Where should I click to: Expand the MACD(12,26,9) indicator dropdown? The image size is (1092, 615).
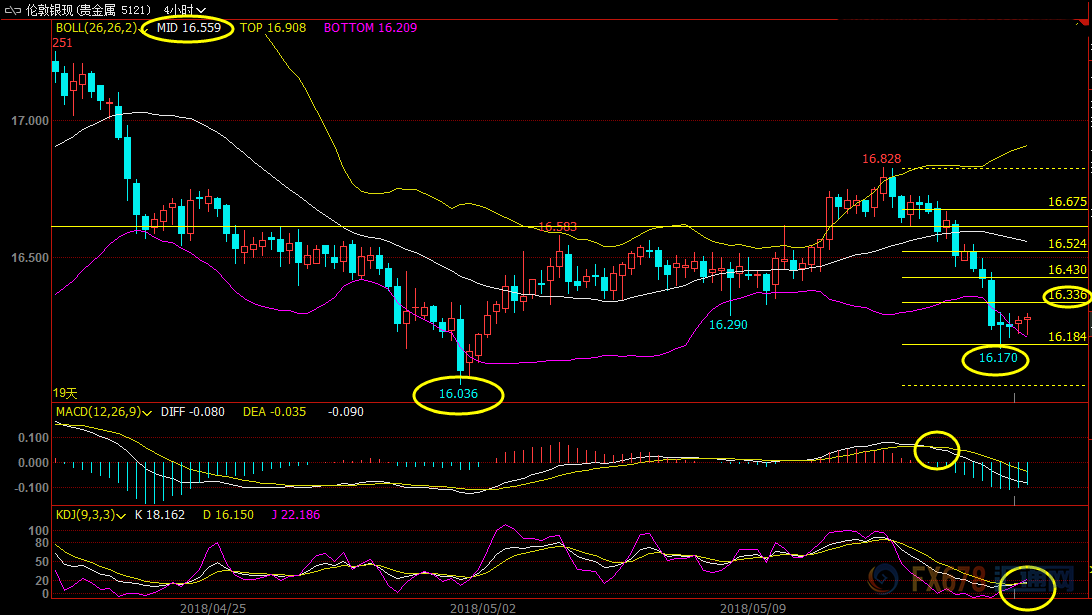point(147,412)
